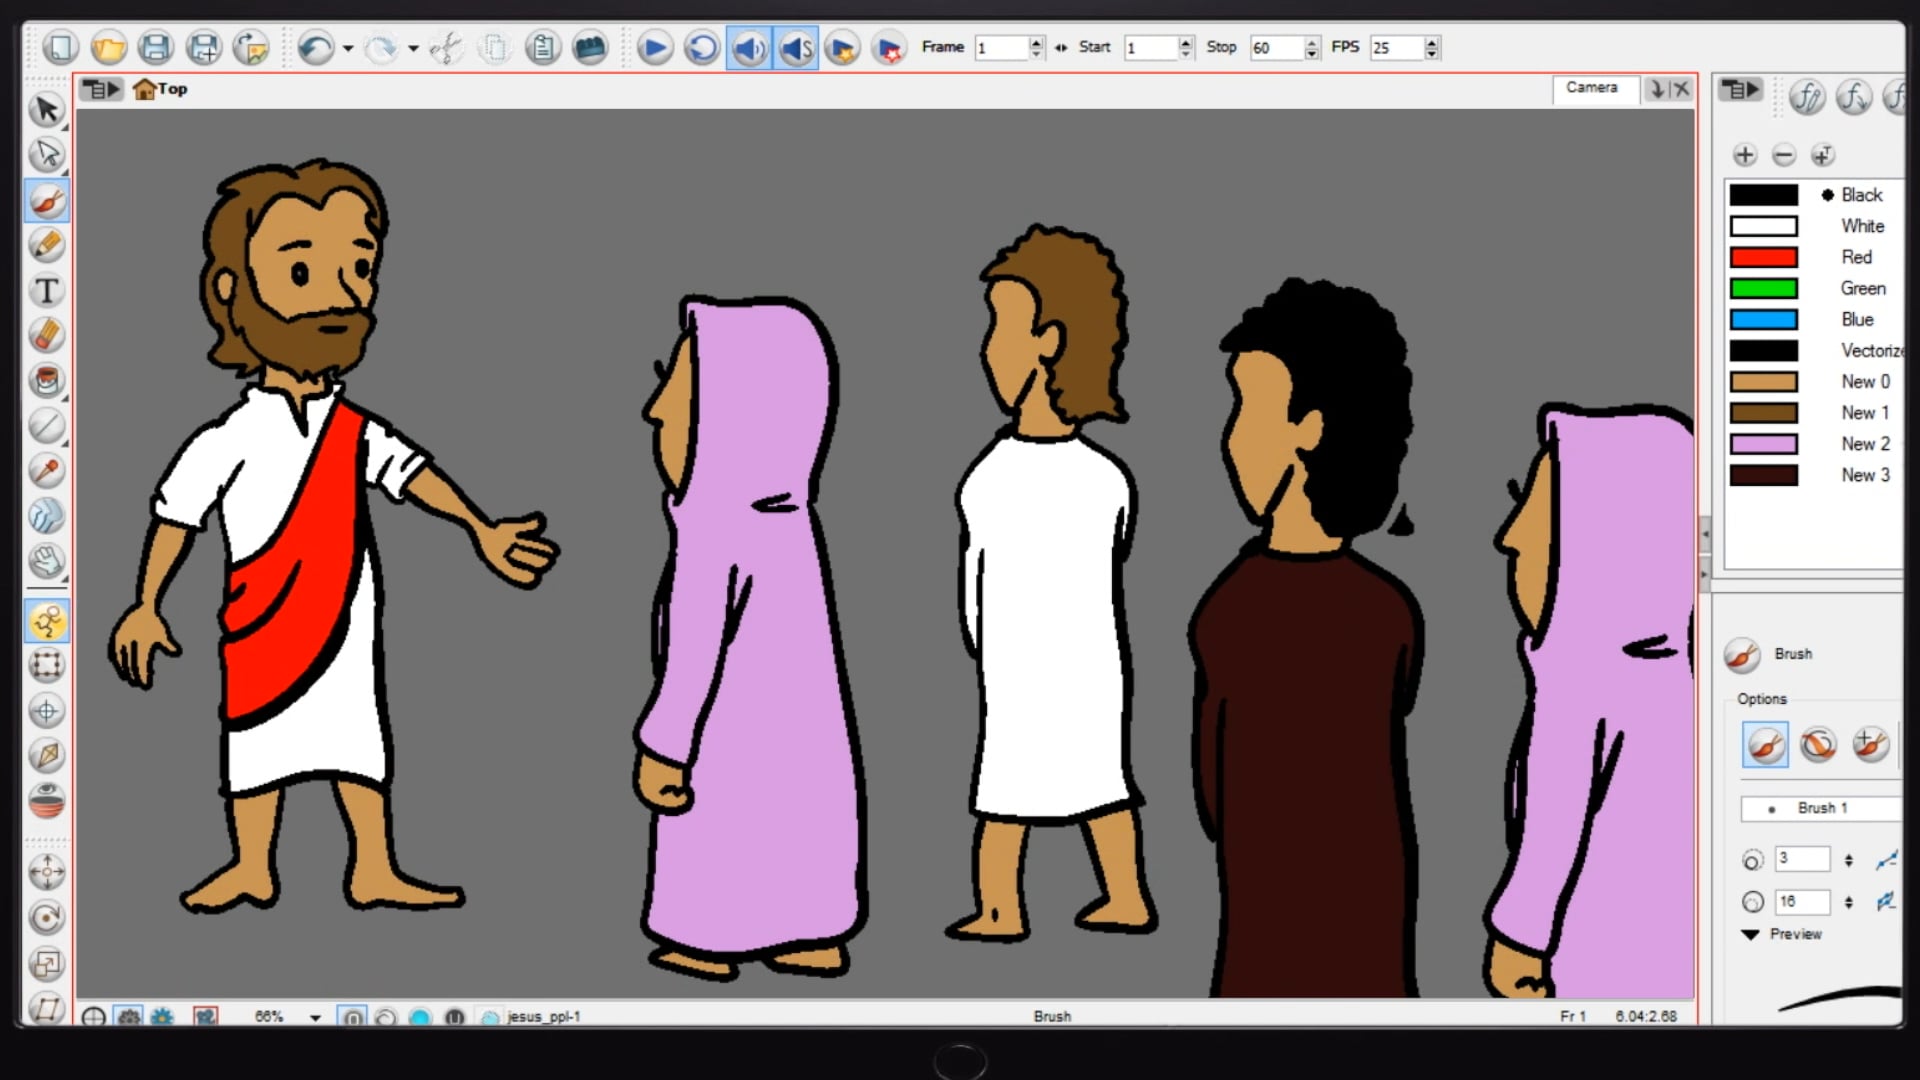The height and width of the screenshot is (1080, 1920).
Task: Select the Red color swatch
Action: click(1763, 257)
